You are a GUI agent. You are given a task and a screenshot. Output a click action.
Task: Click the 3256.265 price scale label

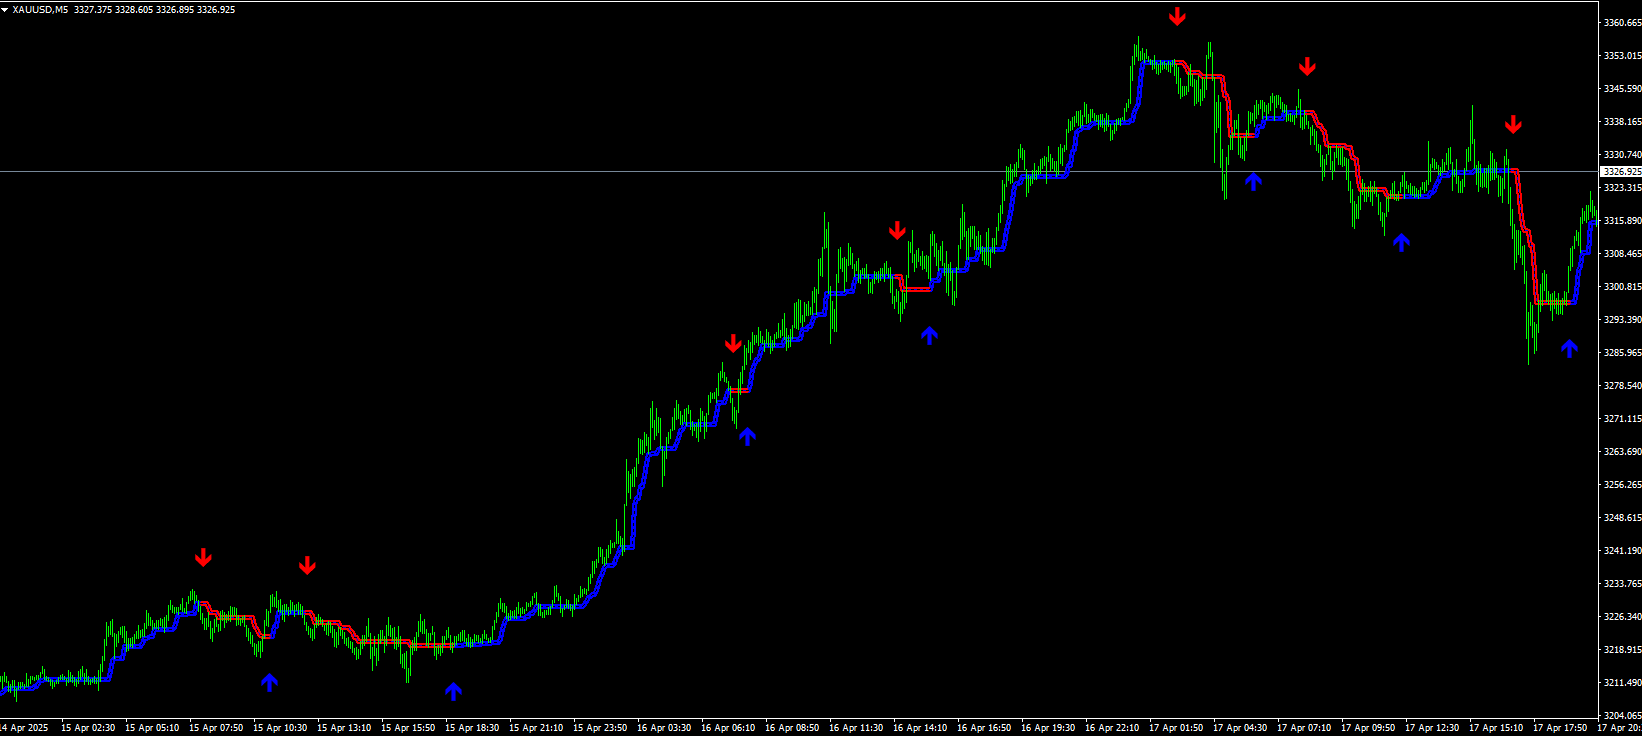[x=1622, y=485]
